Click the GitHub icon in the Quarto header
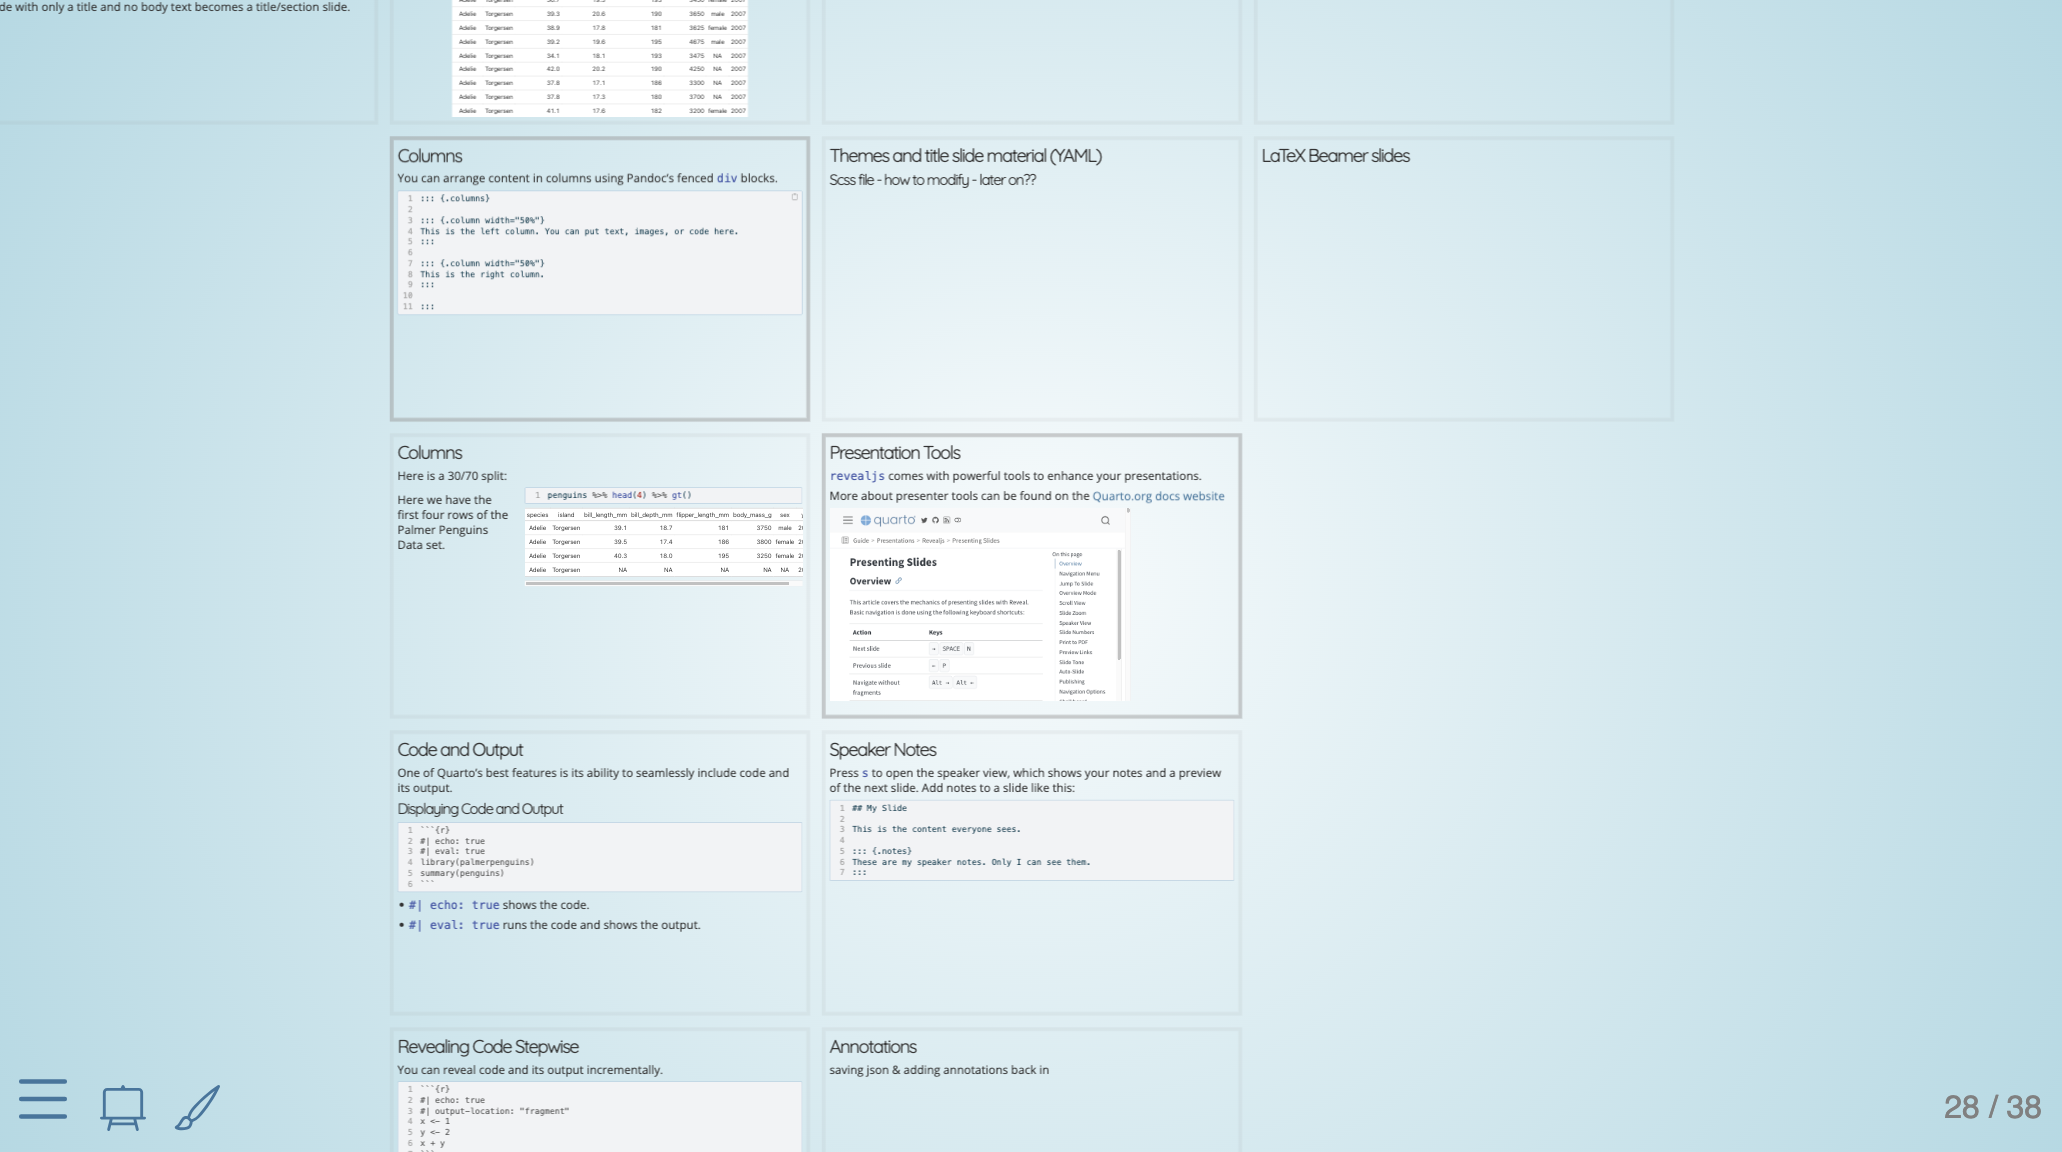Screen dimensions: 2062x1152 click(935, 520)
